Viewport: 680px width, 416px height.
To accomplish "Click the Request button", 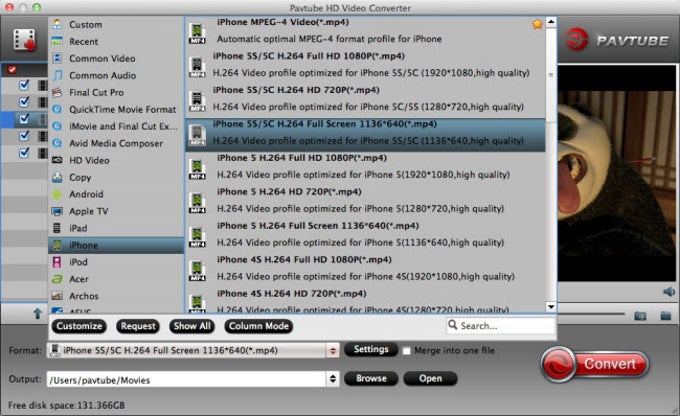I will (138, 326).
